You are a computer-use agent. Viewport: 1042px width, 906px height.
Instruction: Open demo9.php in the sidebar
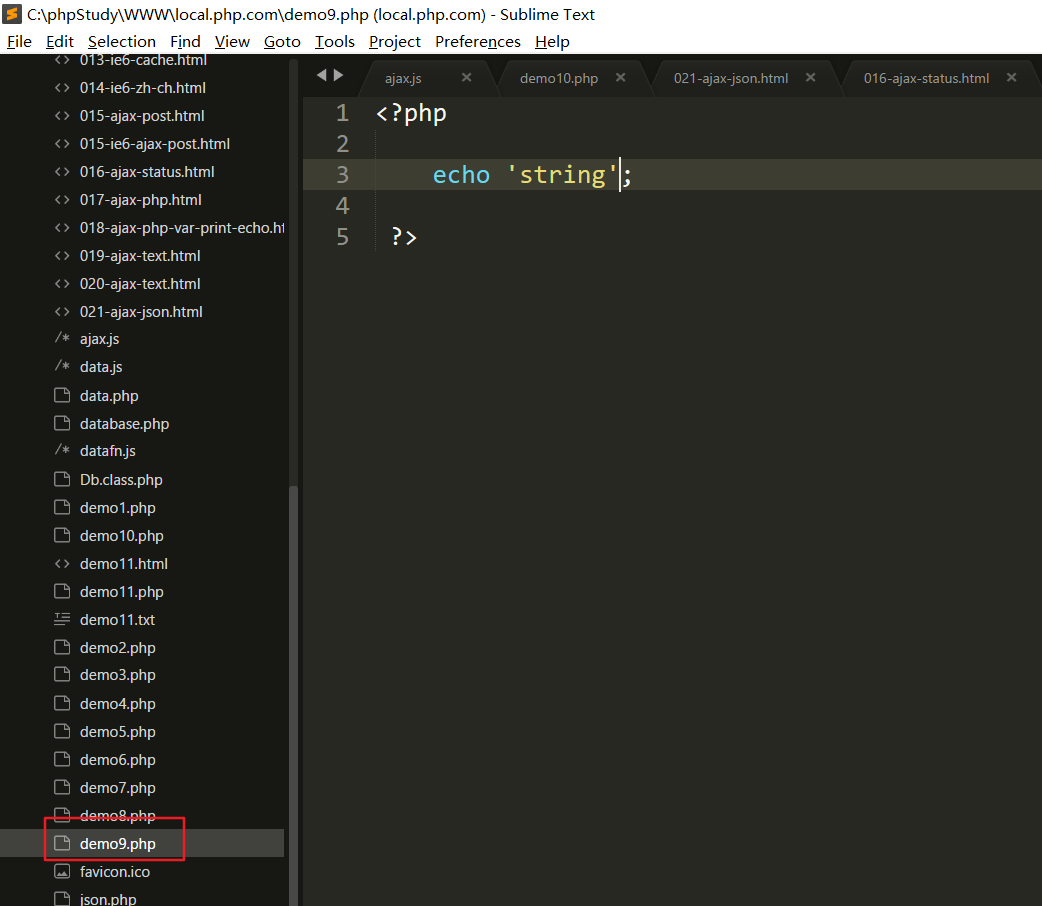117,844
